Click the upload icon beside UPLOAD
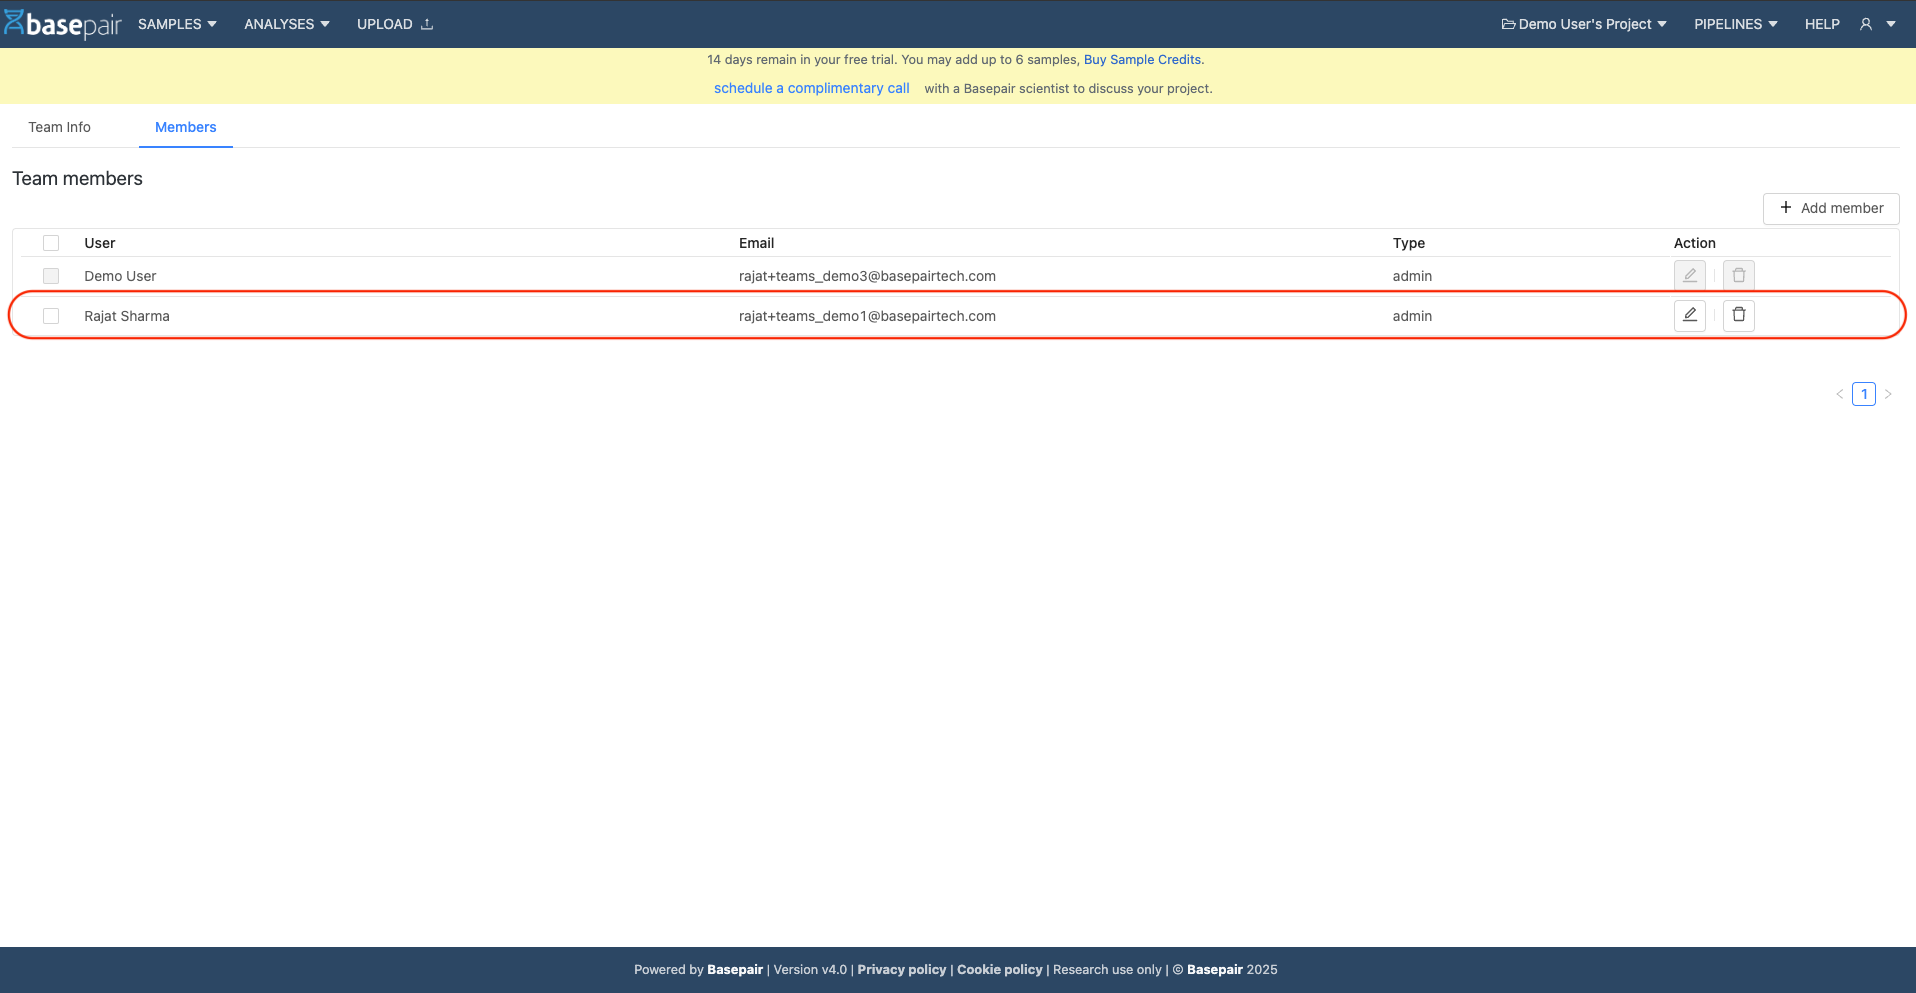The width and height of the screenshot is (1916, 993). click(x=427, y=24)
